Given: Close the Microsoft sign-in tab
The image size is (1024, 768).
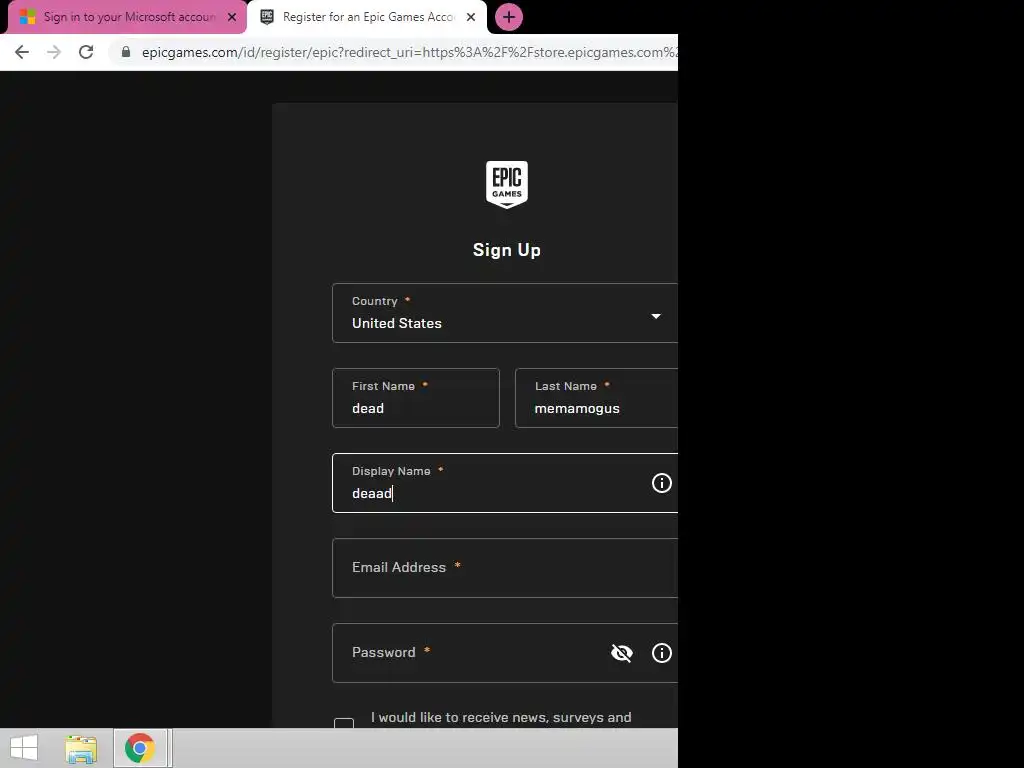Looking at the screenshot, I should coord(232,17).
